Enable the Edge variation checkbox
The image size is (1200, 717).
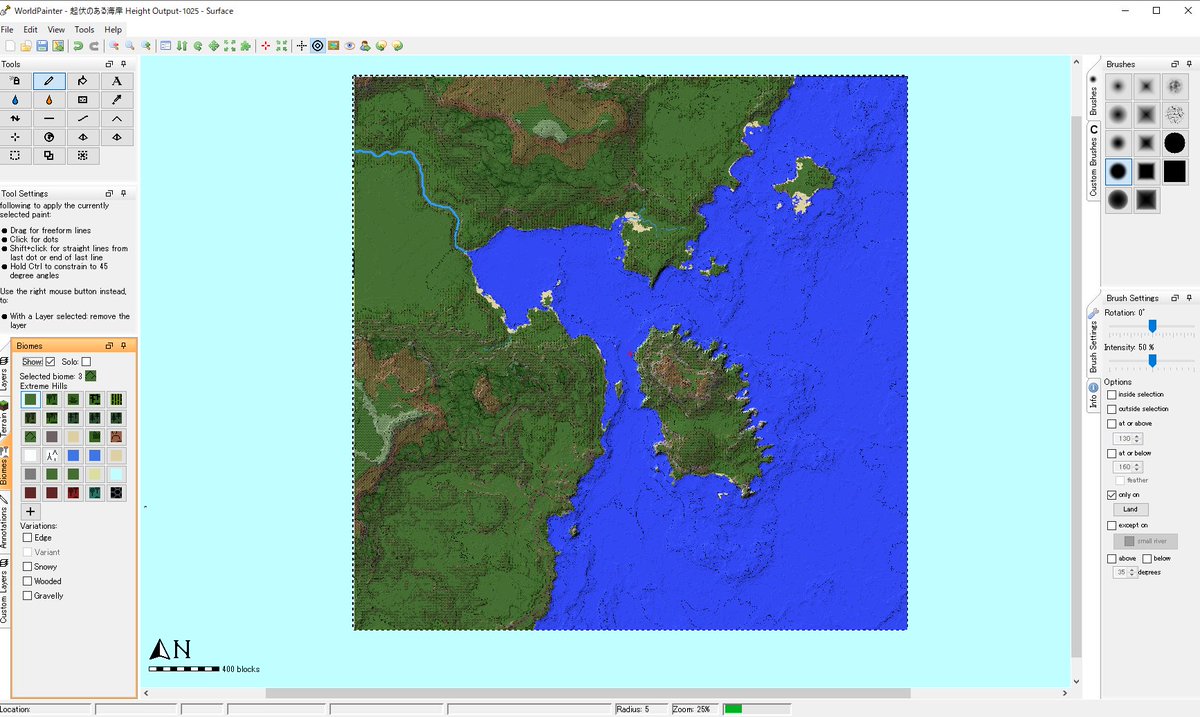click(27, 537)
